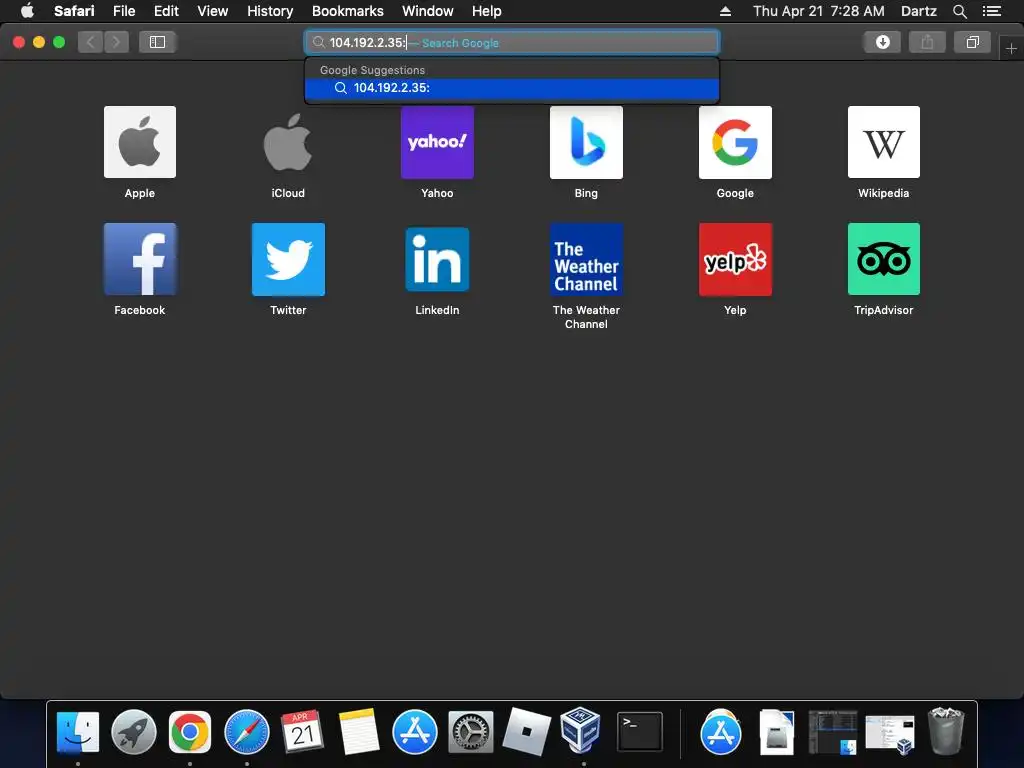Show the tab overview button

click(x=972, y=42)
